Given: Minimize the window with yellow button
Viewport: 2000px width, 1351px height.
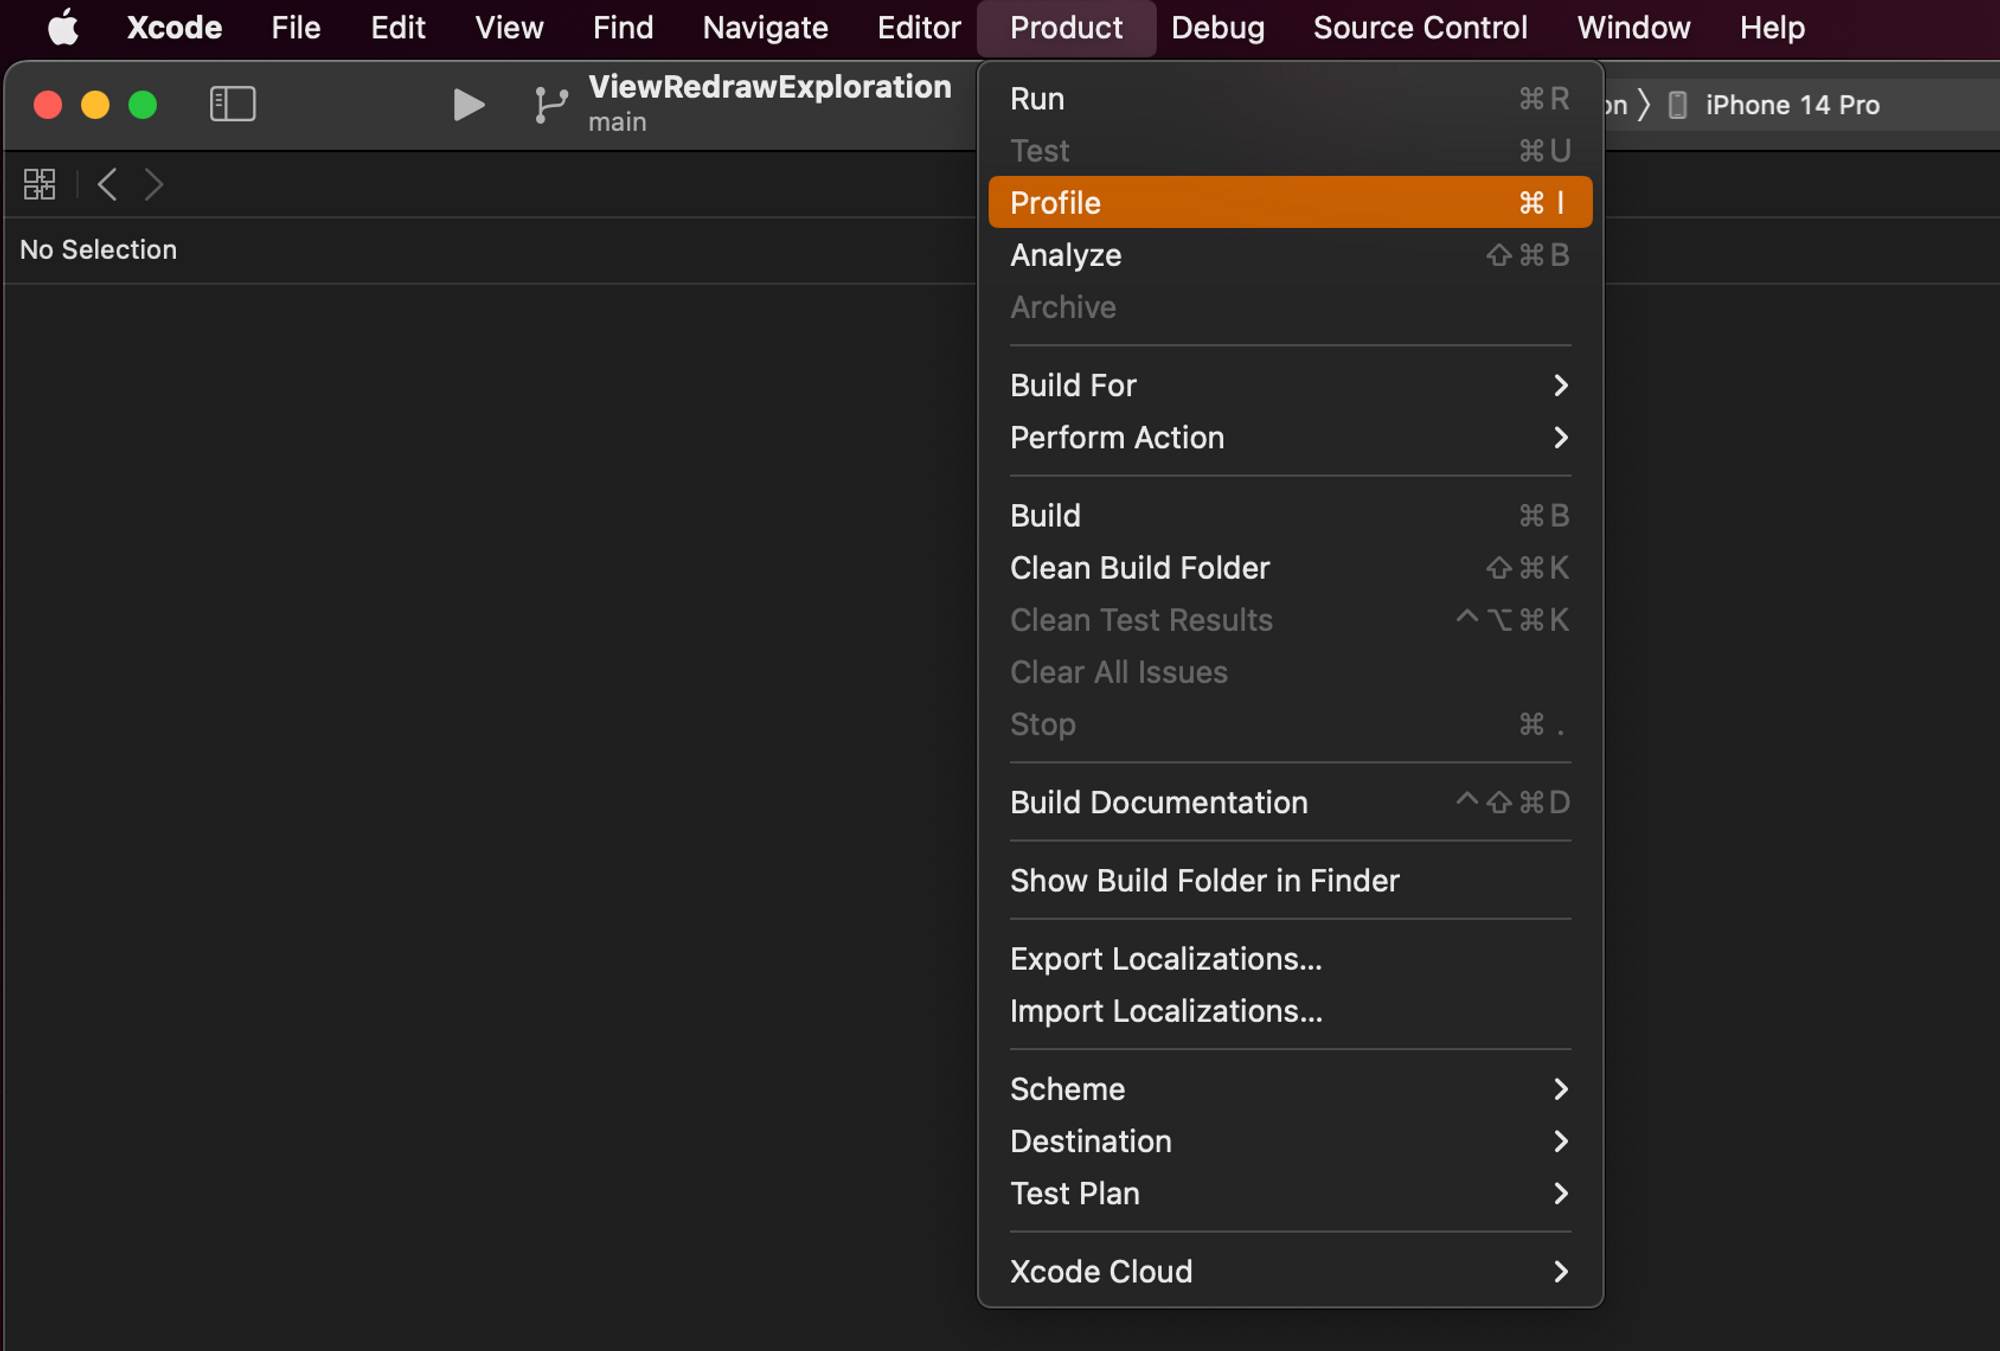Looking at the screenshot, I should [95, 104].
